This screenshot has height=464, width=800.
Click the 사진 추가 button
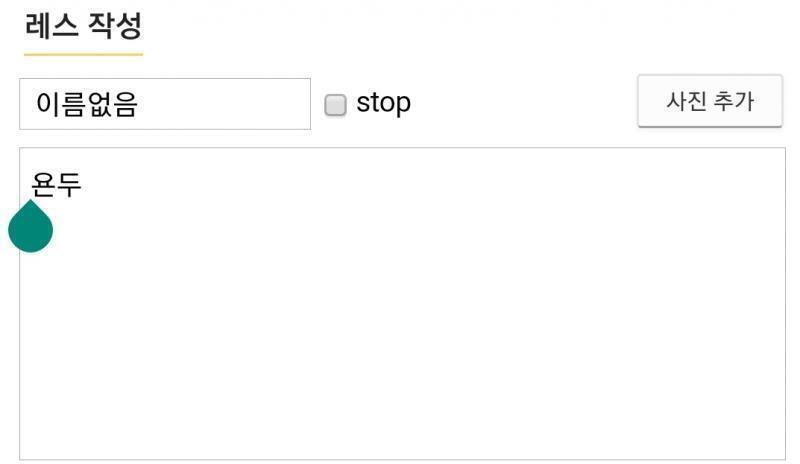pyautogui.click(x=710, y=101)
